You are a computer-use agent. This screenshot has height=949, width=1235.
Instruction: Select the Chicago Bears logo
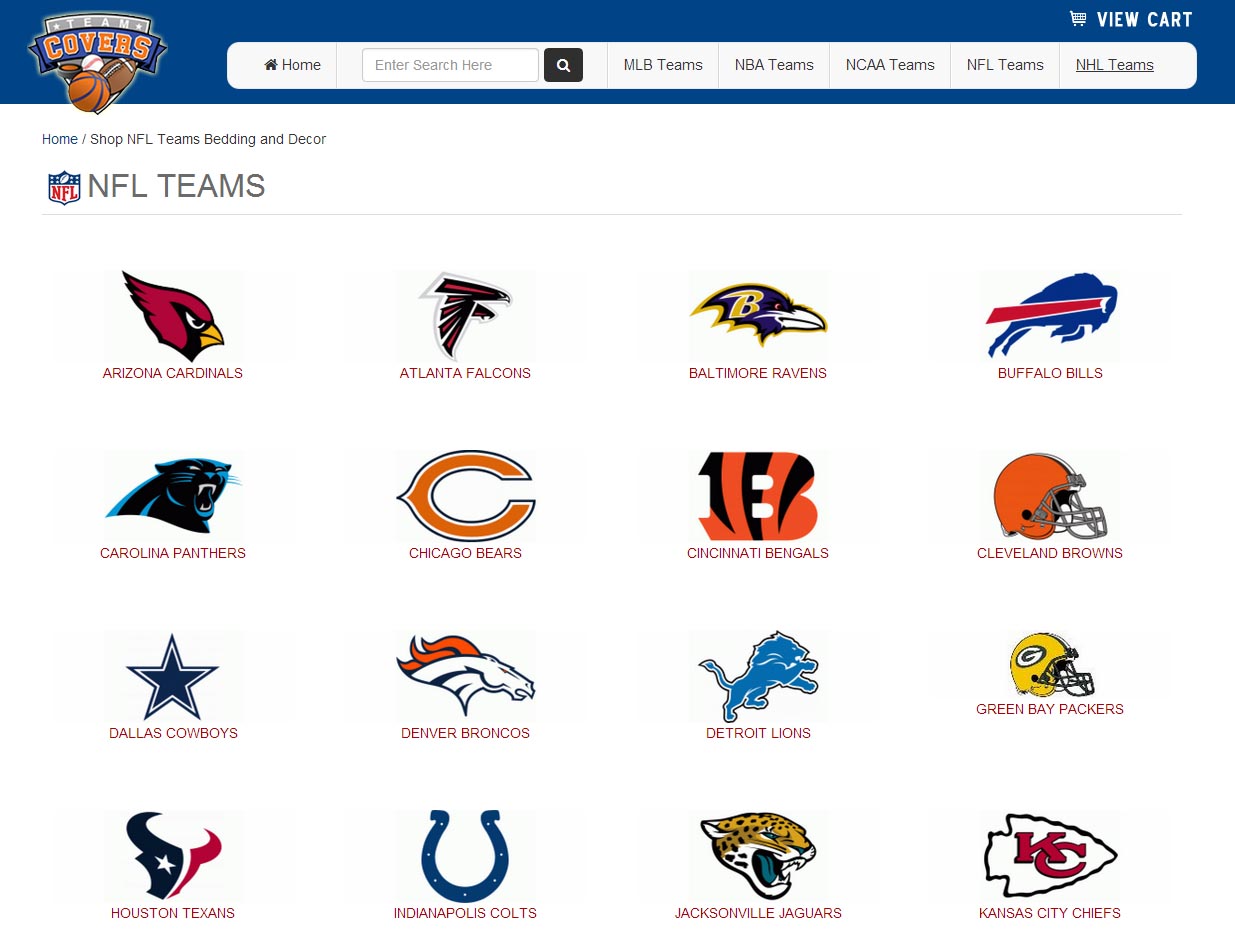pos(465,496)
